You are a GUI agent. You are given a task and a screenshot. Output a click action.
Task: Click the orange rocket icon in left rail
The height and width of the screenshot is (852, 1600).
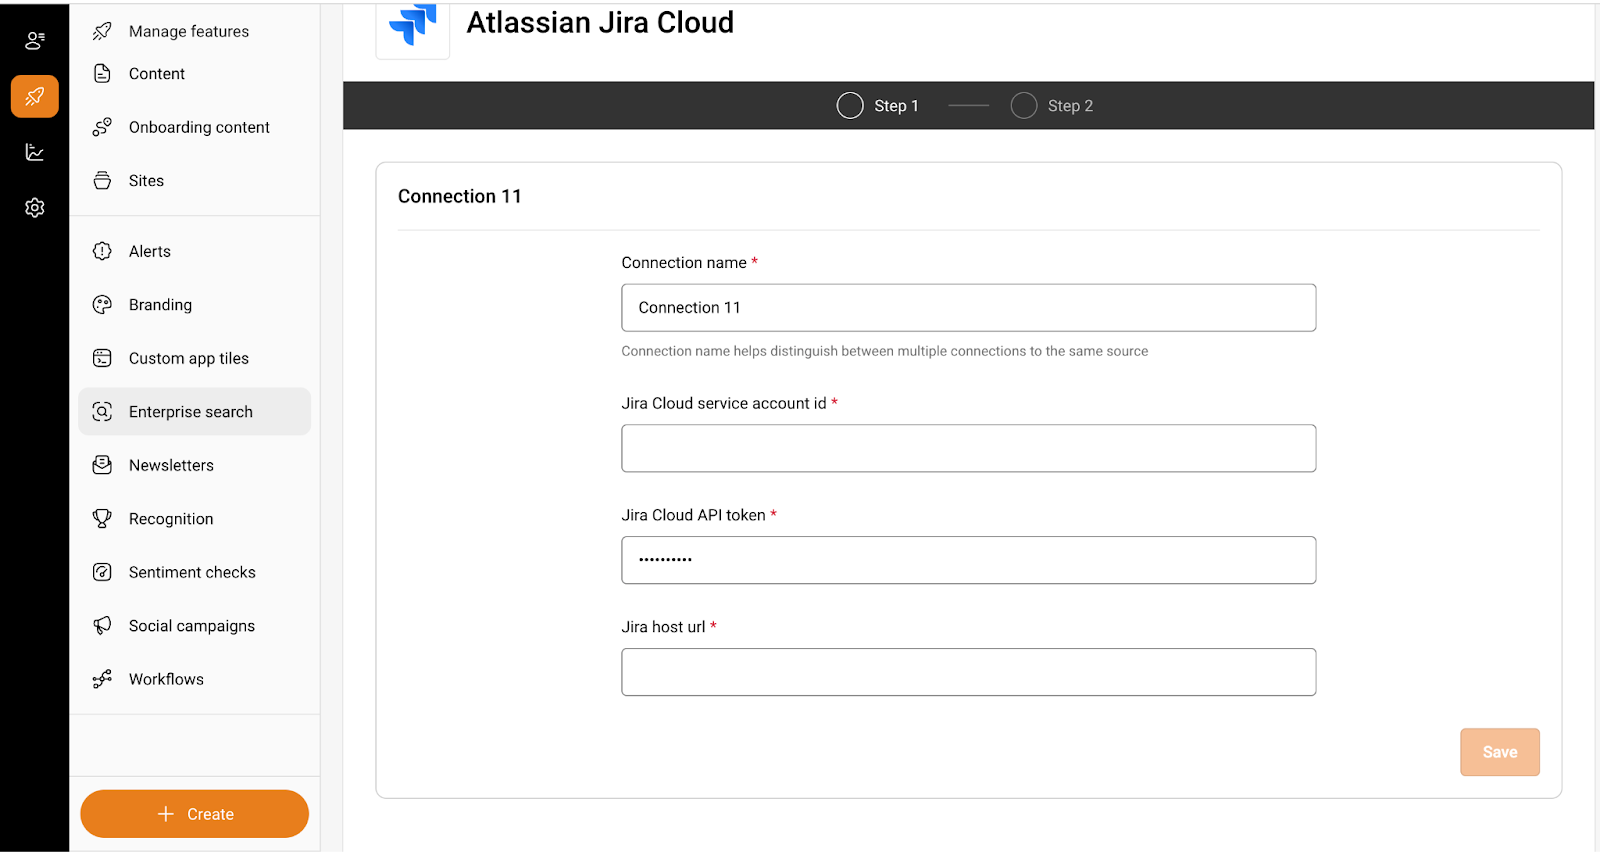coord(35,97)
